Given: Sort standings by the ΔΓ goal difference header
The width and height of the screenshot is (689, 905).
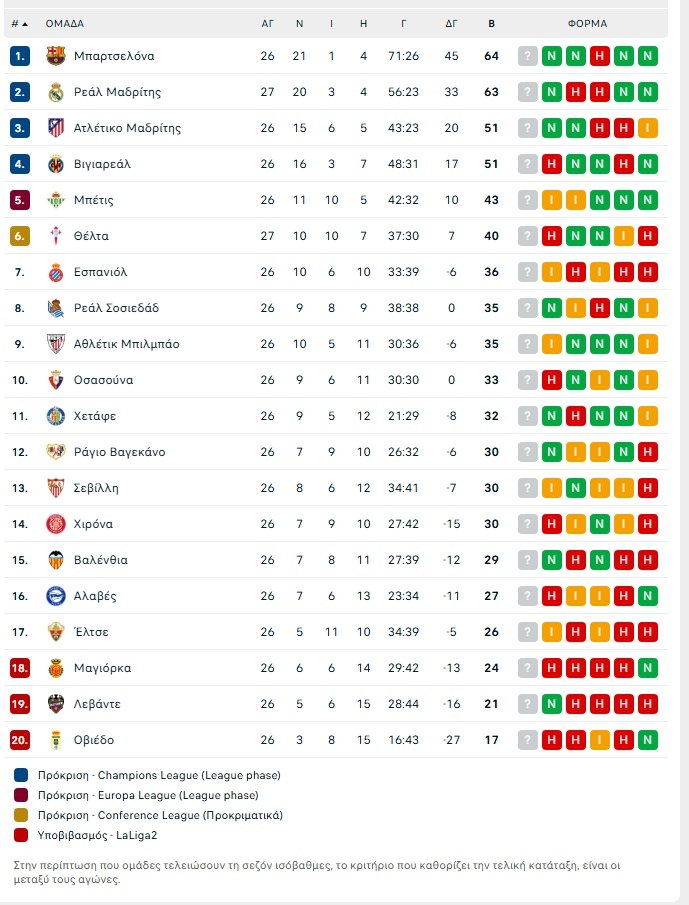Looking at the screenshot, I should tap(452, 23).
